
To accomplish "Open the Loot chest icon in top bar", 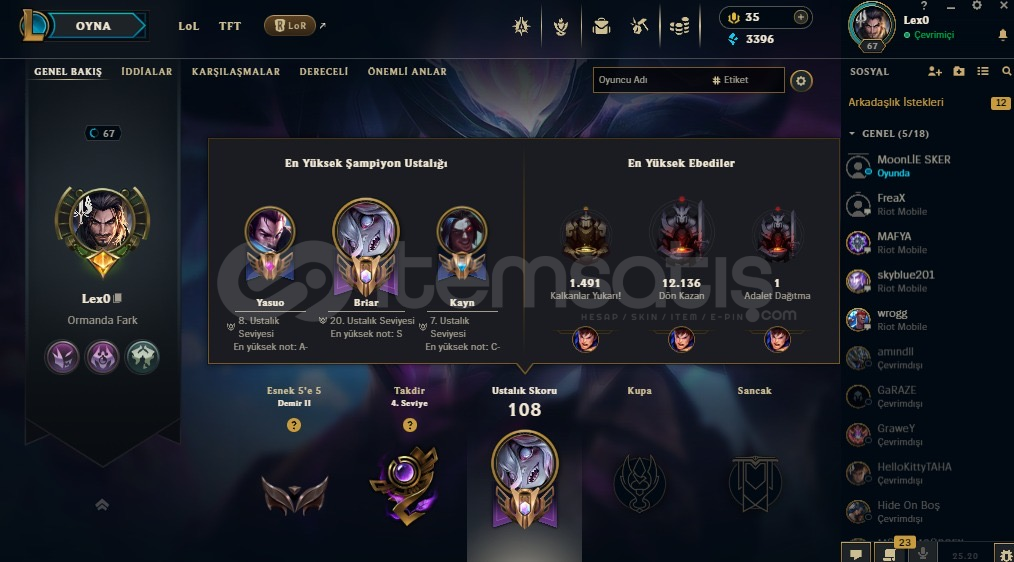I will 601,27.
